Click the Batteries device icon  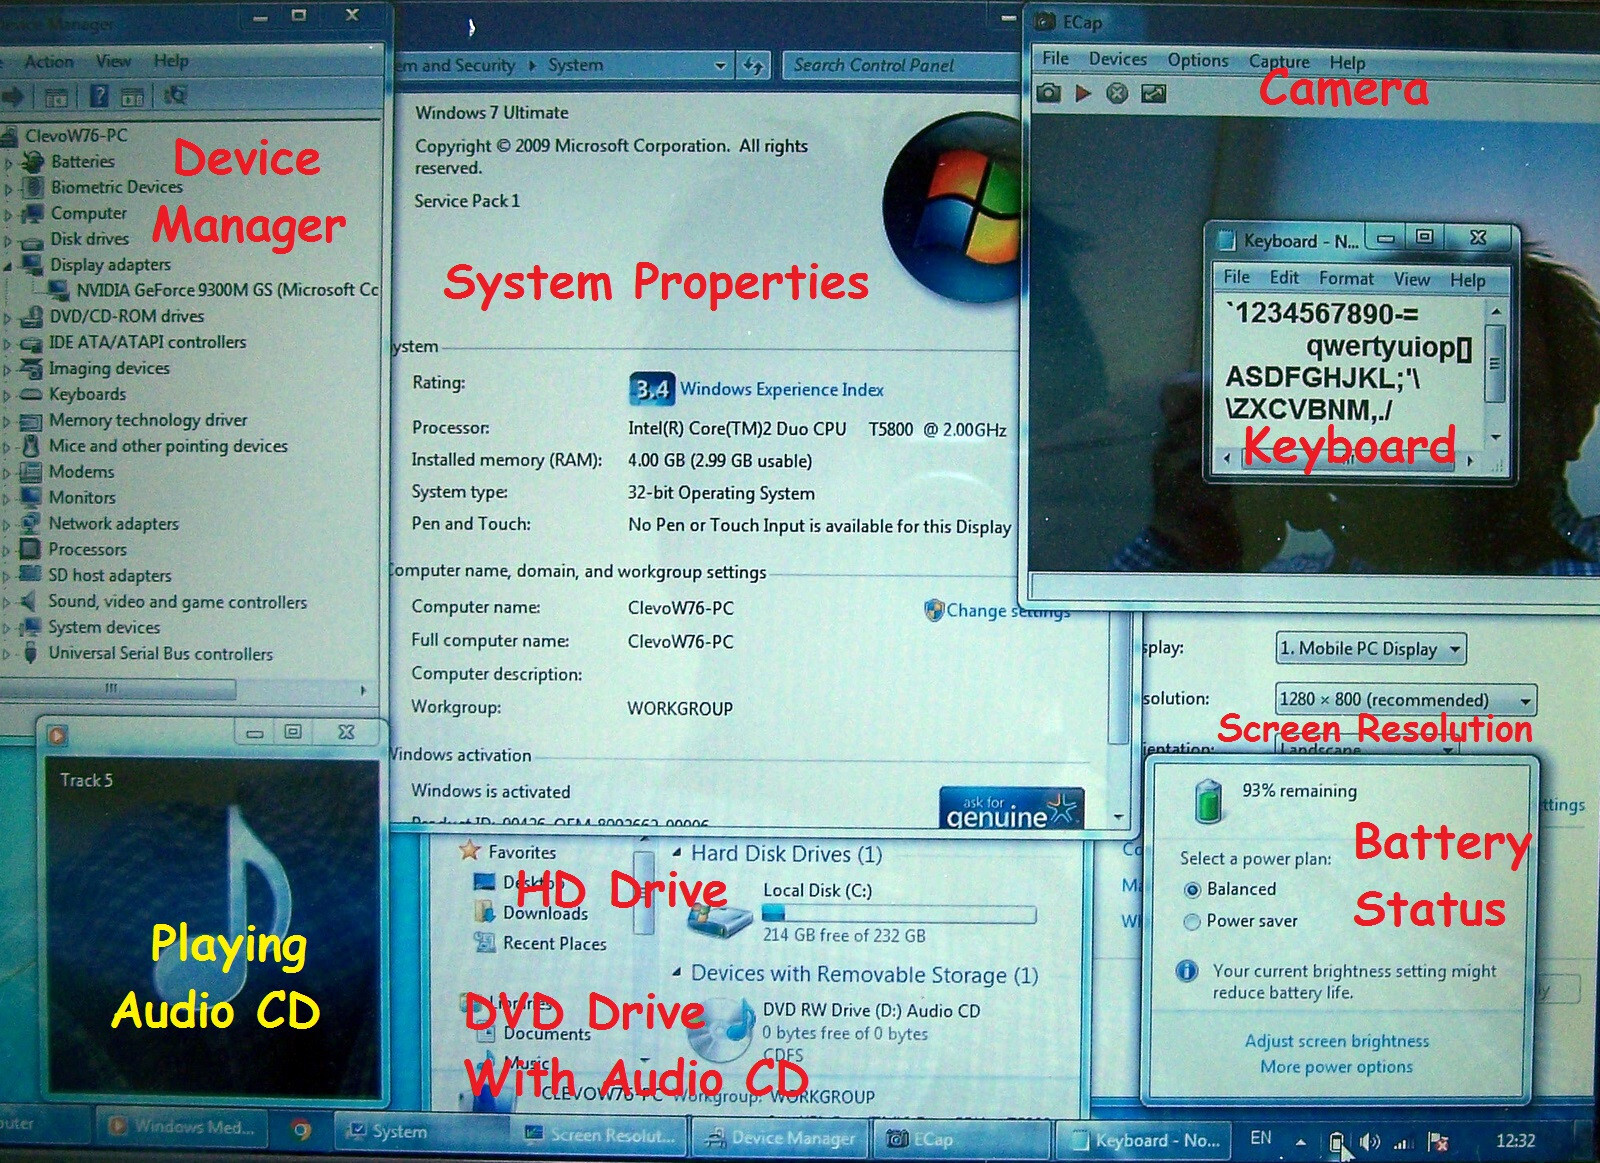[x=34, y=161]
